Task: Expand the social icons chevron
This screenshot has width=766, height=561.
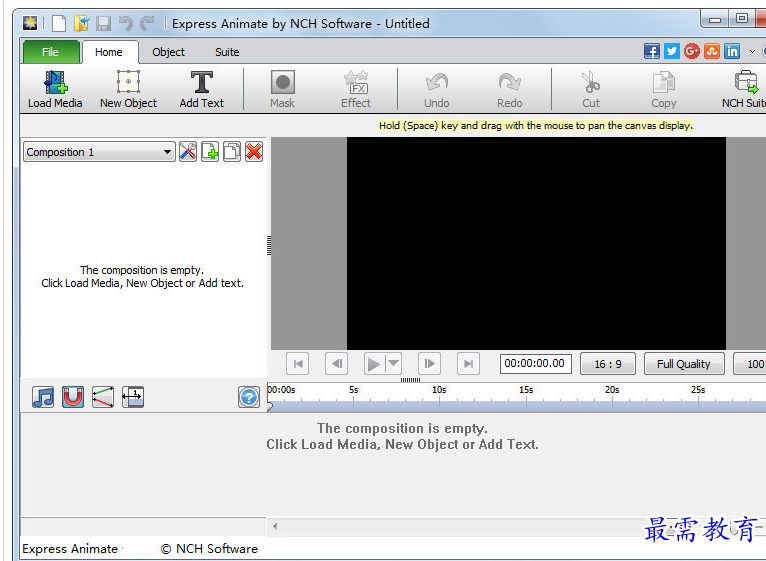Action: click(x=752, y=51)
